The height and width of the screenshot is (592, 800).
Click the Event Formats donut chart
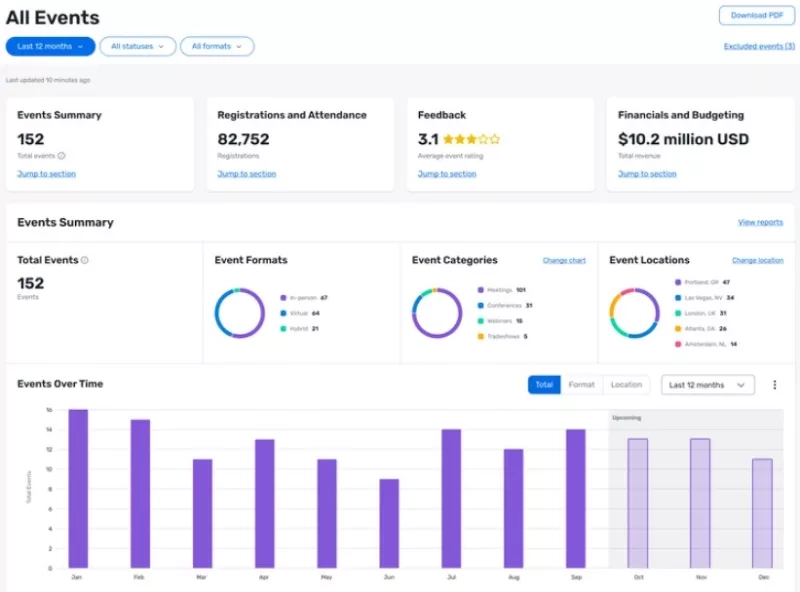(x=240, y=311)
